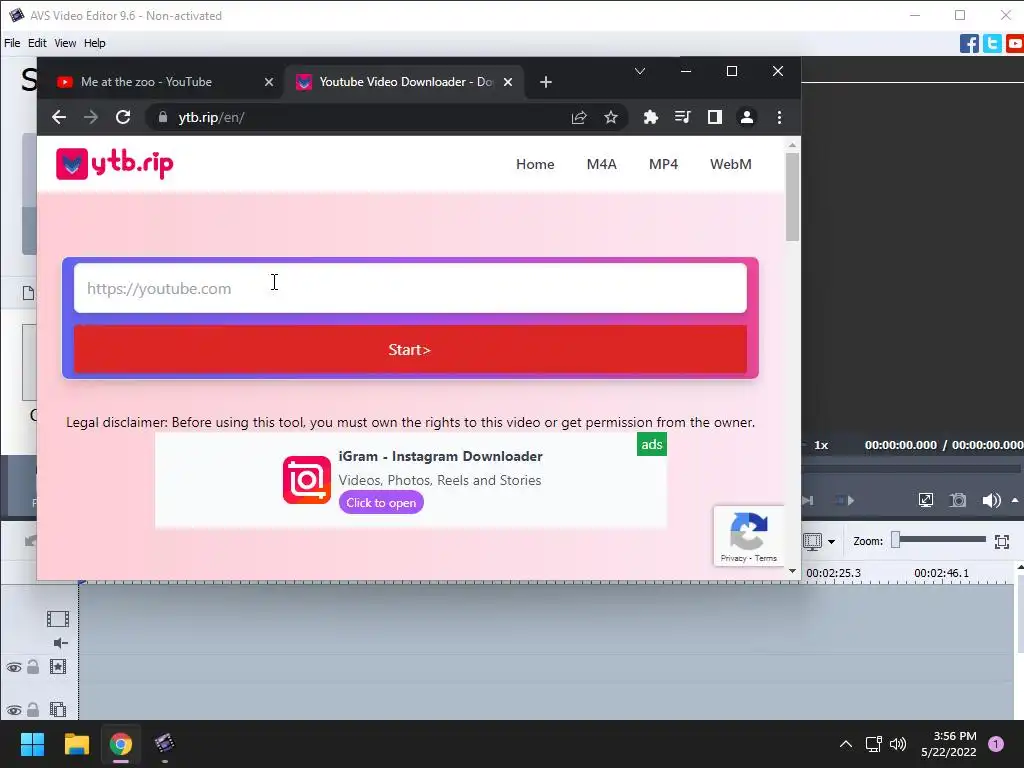This screenshot has width=1024, height=768.
Task: Click page scrollbar down arrow
Action: click(792, 571)
